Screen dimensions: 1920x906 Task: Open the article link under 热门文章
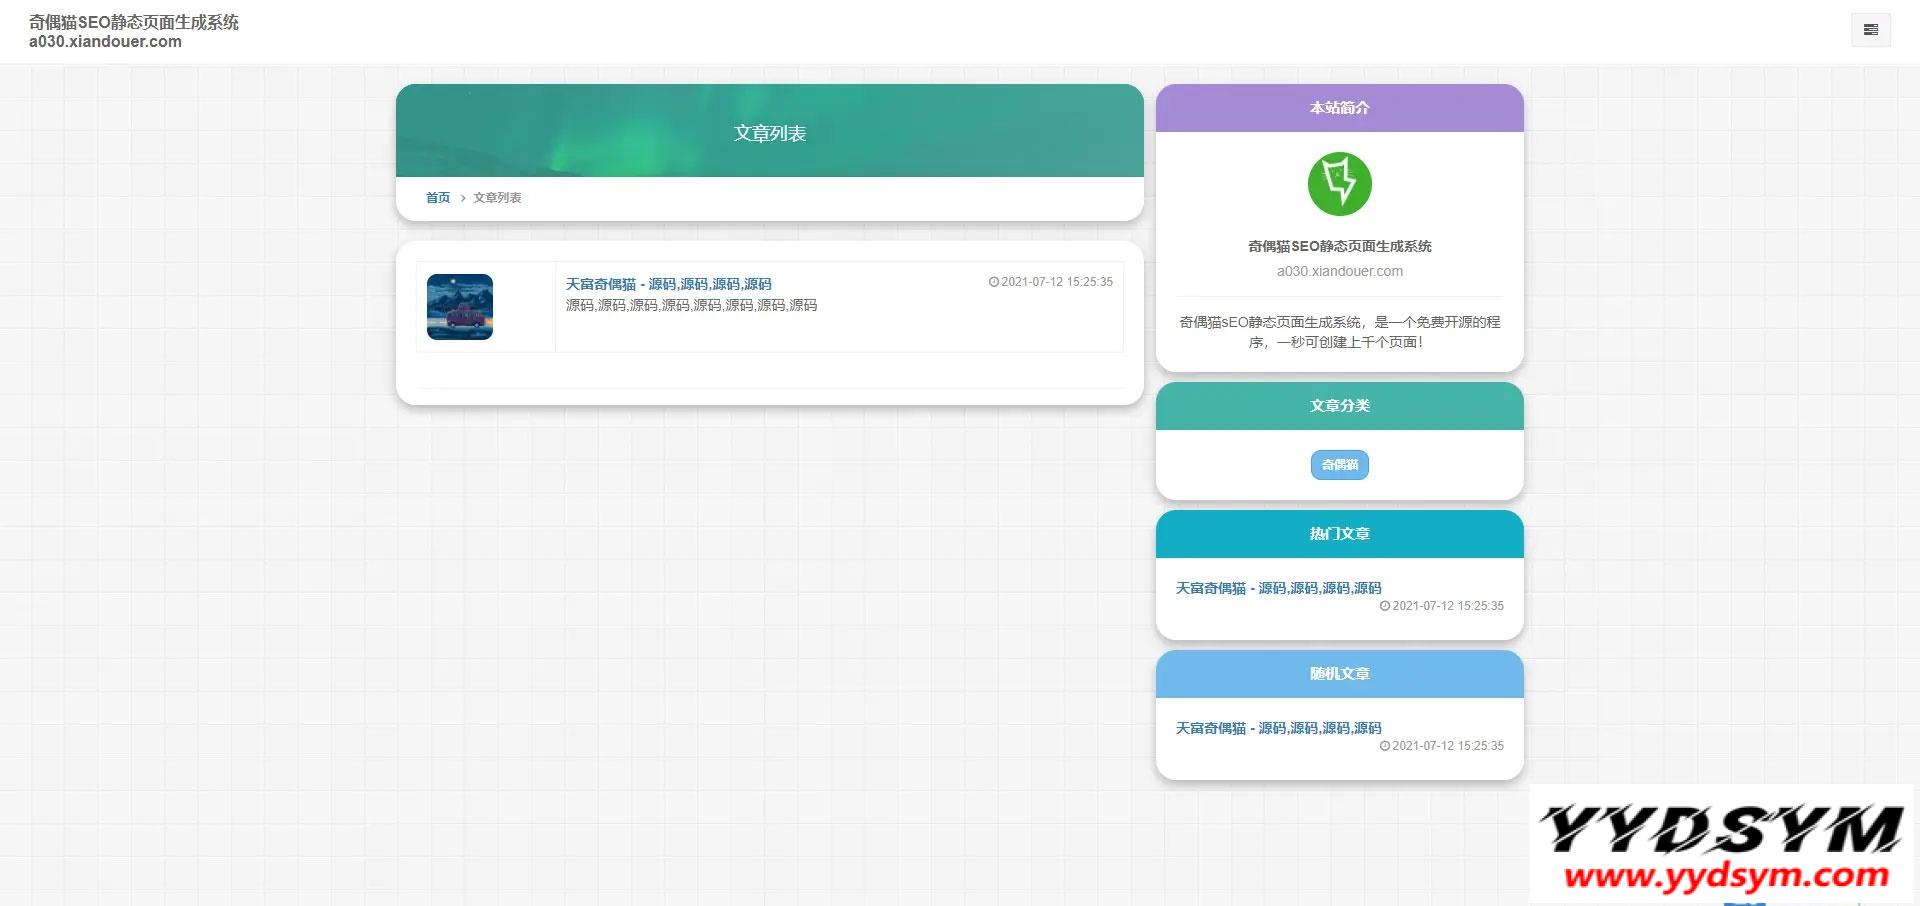(1278, 588)
